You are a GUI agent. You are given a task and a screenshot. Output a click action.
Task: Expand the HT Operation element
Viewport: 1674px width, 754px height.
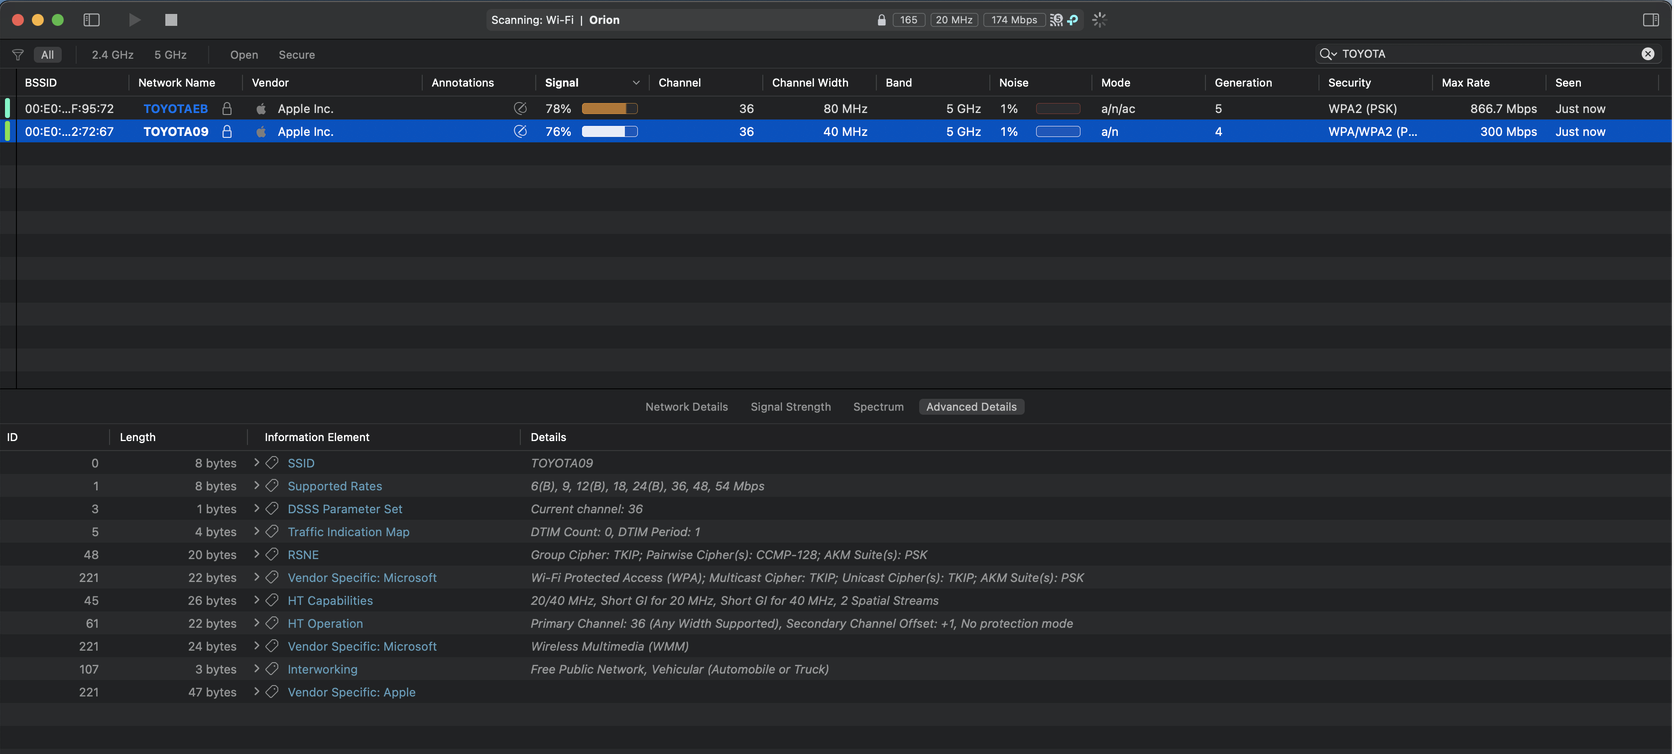[x=257, y=623]
